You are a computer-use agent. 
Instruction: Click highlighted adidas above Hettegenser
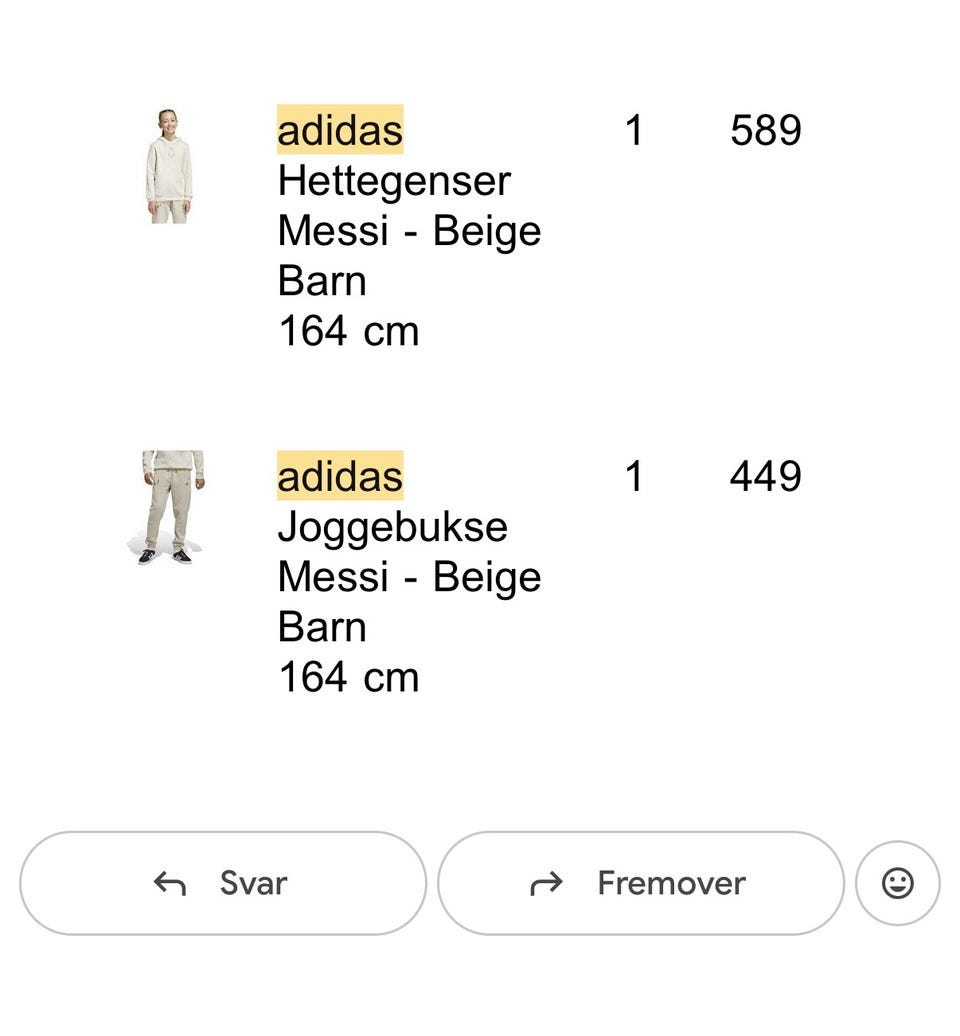pos(340,130)
